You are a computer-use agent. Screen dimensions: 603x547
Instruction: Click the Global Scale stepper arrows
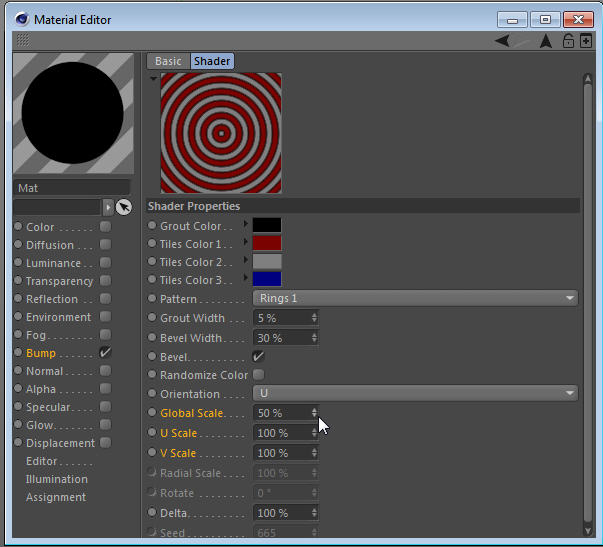314,413
